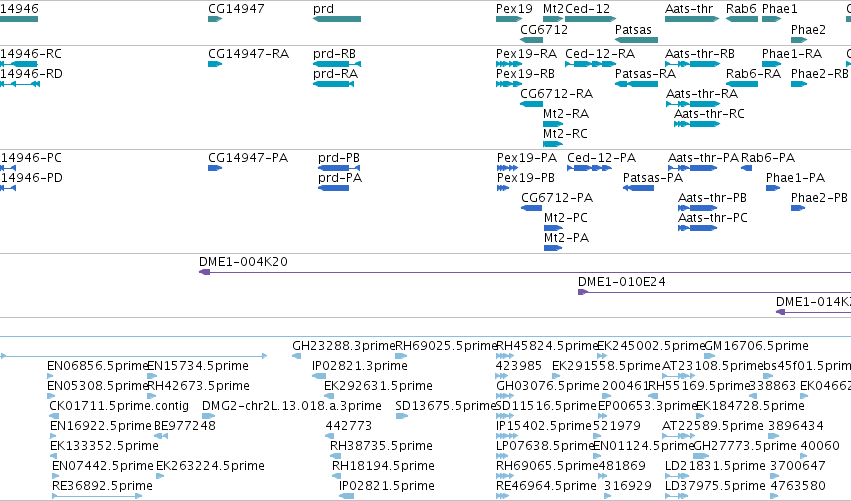Screen dimensions: 851x501
Task: Select EST IP02821.3prime
Action: [x=319, y=376]
